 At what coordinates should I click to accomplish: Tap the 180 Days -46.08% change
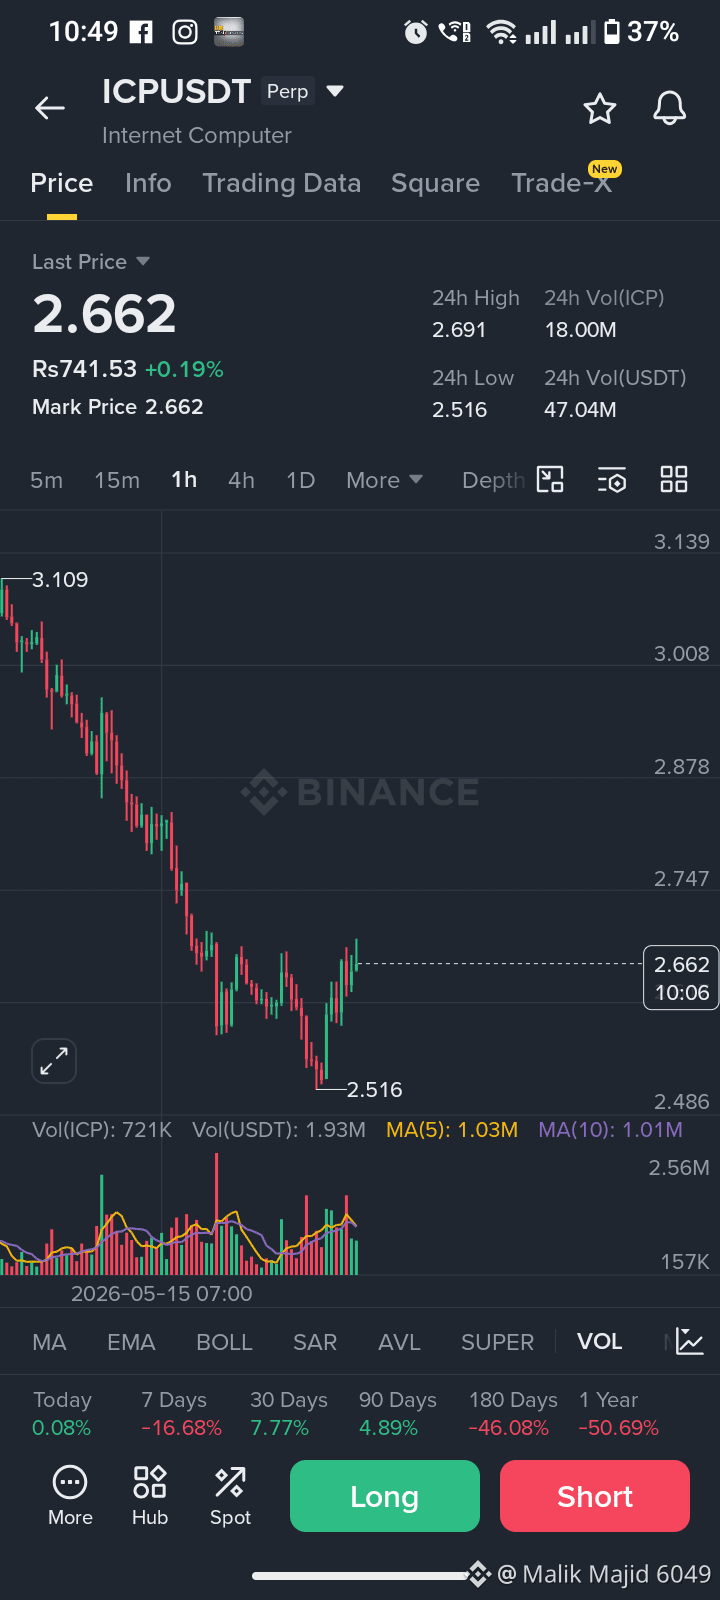[x=513, y=1414]
